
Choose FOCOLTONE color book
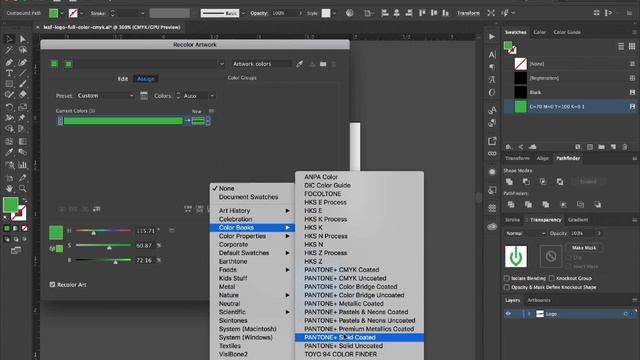359,194
